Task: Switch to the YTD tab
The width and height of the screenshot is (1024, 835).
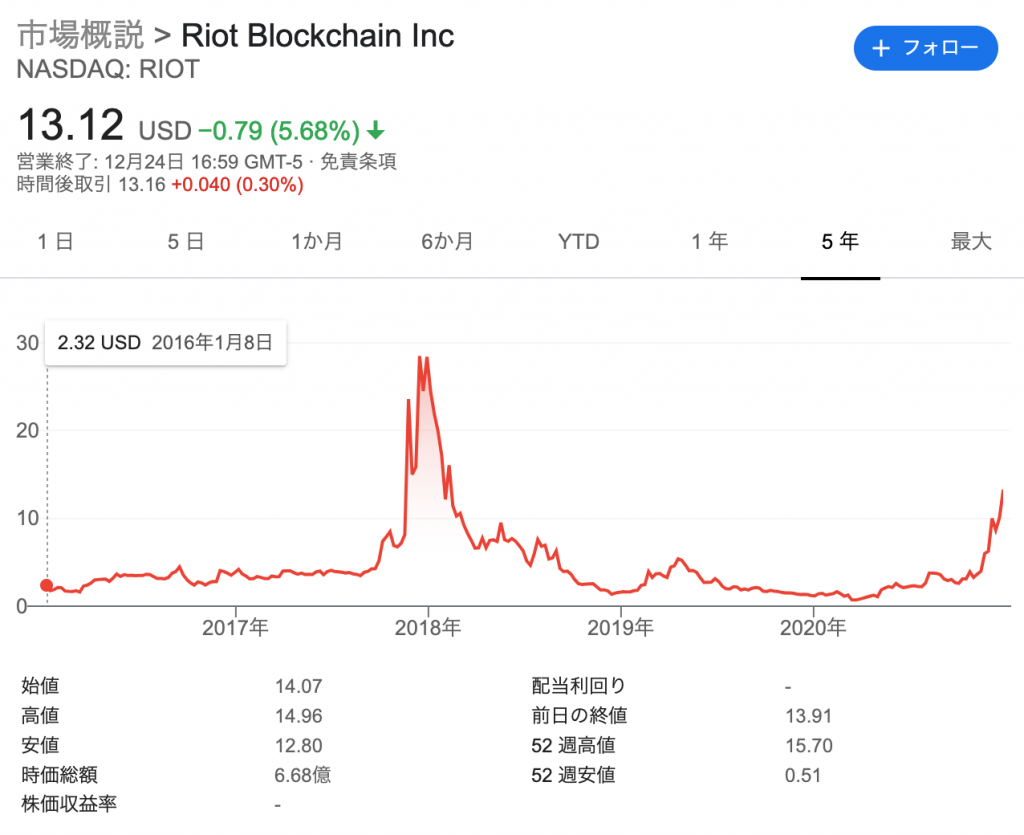Action: [x=578, y=241]
